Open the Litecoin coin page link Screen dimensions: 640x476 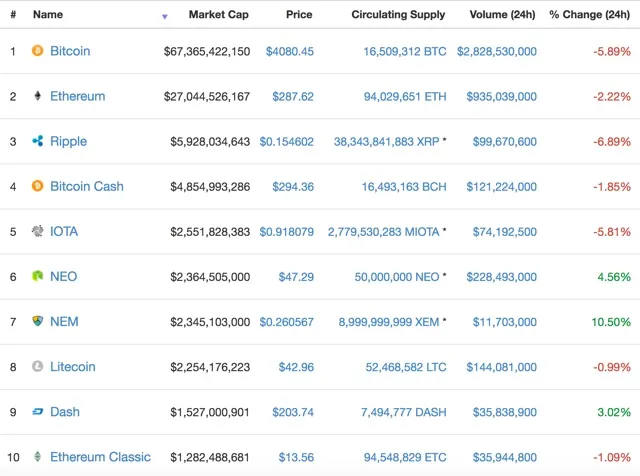tap(73, 367)
